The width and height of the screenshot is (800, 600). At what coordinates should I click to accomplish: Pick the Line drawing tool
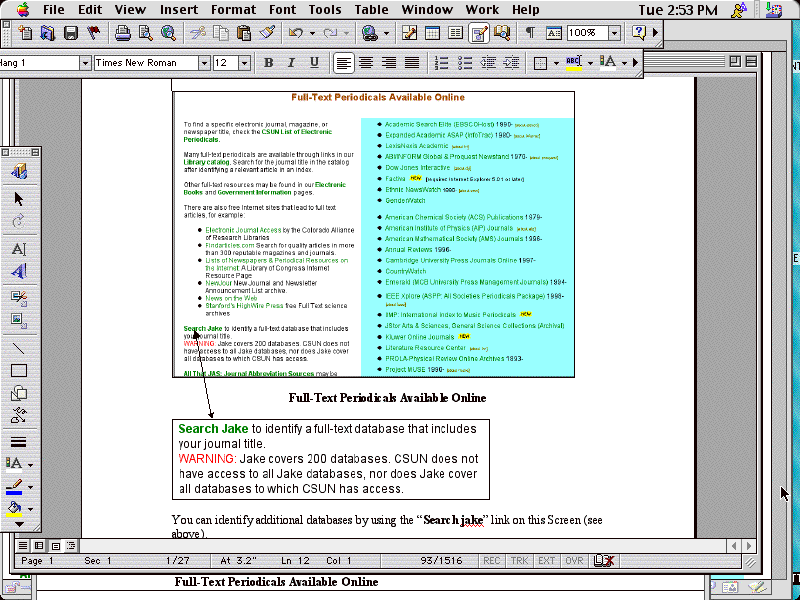(19, 348)
